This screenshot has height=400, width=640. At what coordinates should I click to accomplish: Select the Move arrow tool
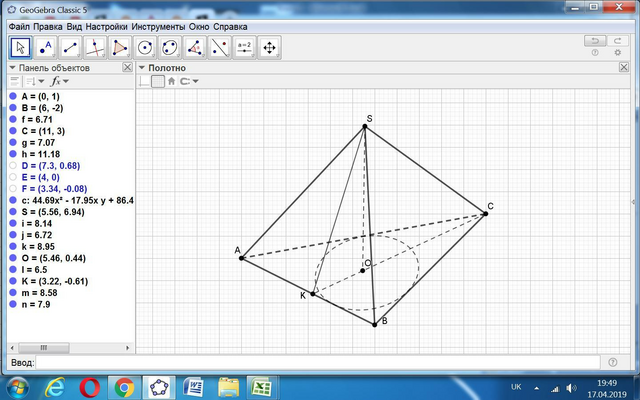(20, 47)
